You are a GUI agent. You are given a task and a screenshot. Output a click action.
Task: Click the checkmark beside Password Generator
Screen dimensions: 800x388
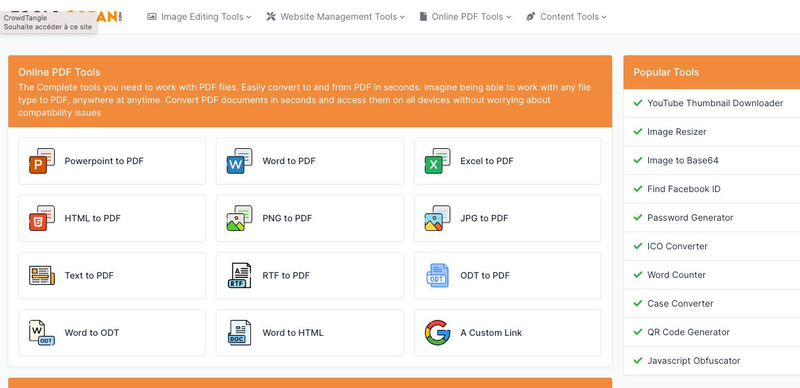[x=637, y=217]
